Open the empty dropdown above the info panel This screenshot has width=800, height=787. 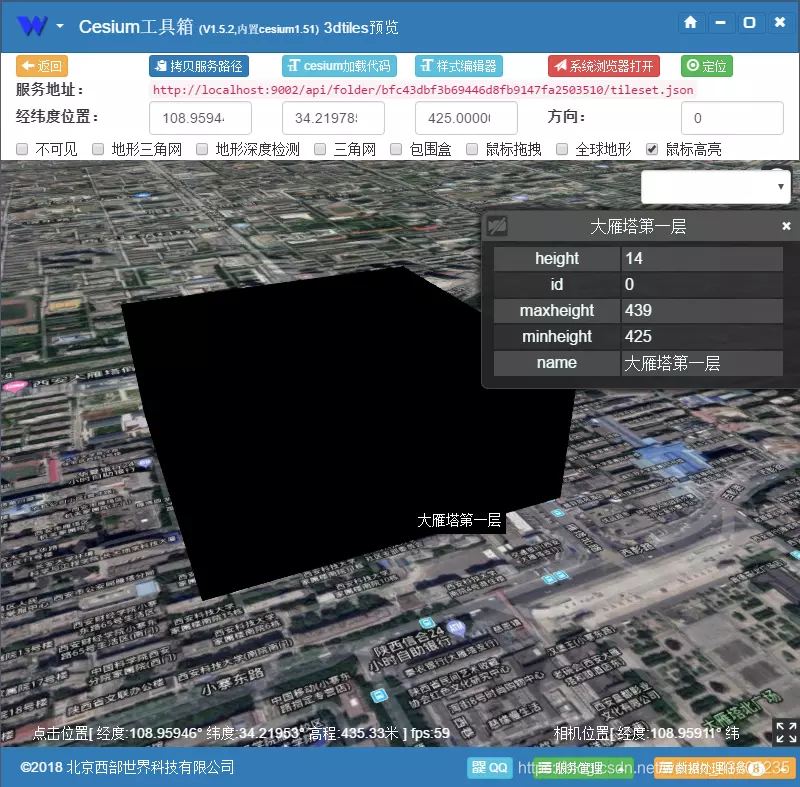coord(716,187)
